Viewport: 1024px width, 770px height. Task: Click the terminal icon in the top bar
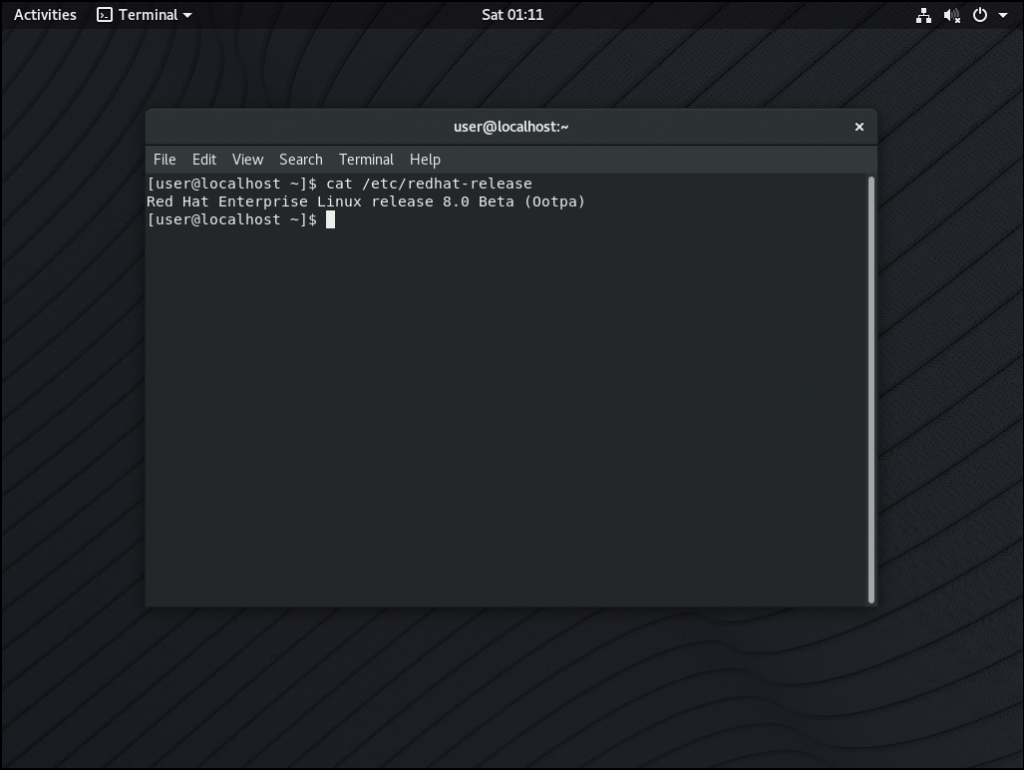coord(104,14)
